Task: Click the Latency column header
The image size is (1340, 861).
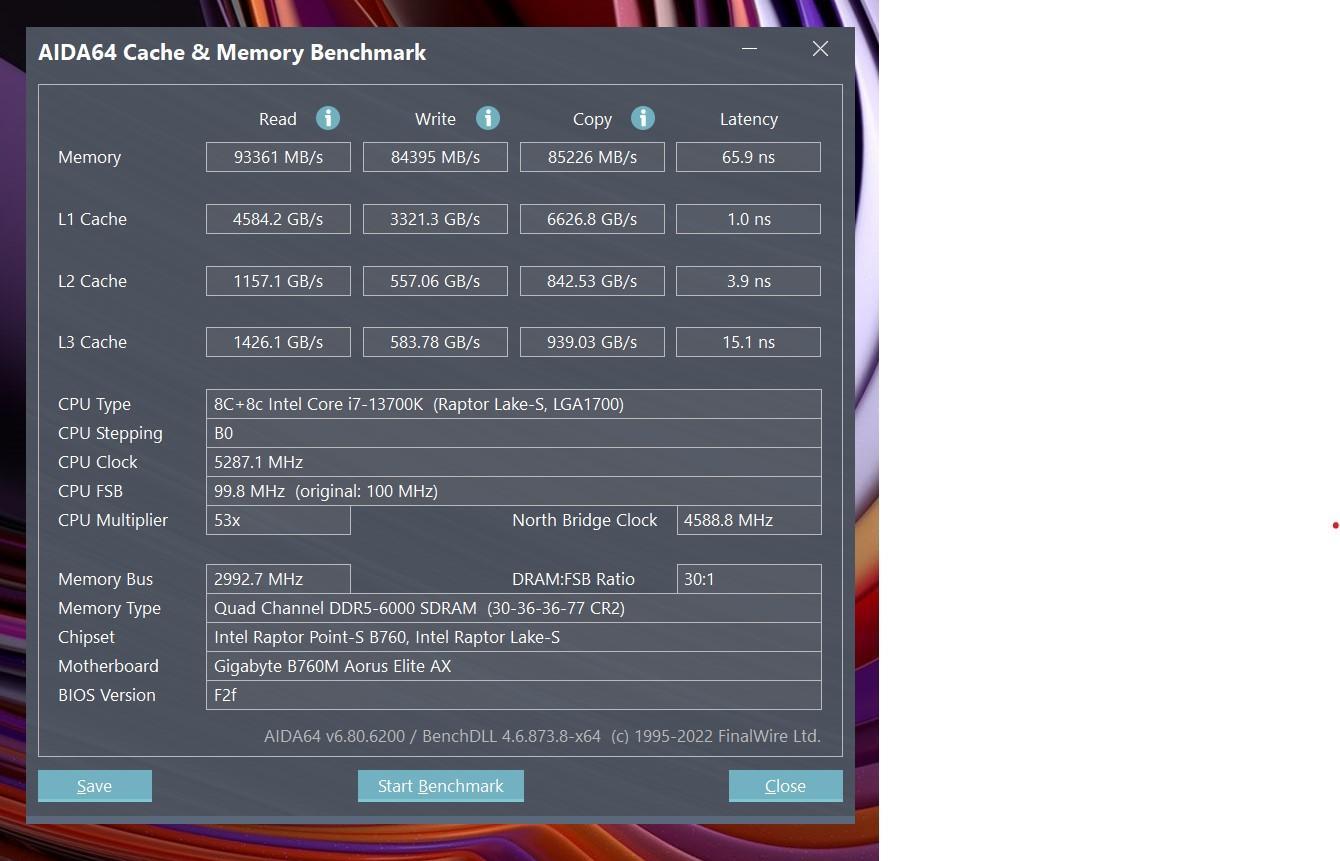Action: (x=749, y=119)
